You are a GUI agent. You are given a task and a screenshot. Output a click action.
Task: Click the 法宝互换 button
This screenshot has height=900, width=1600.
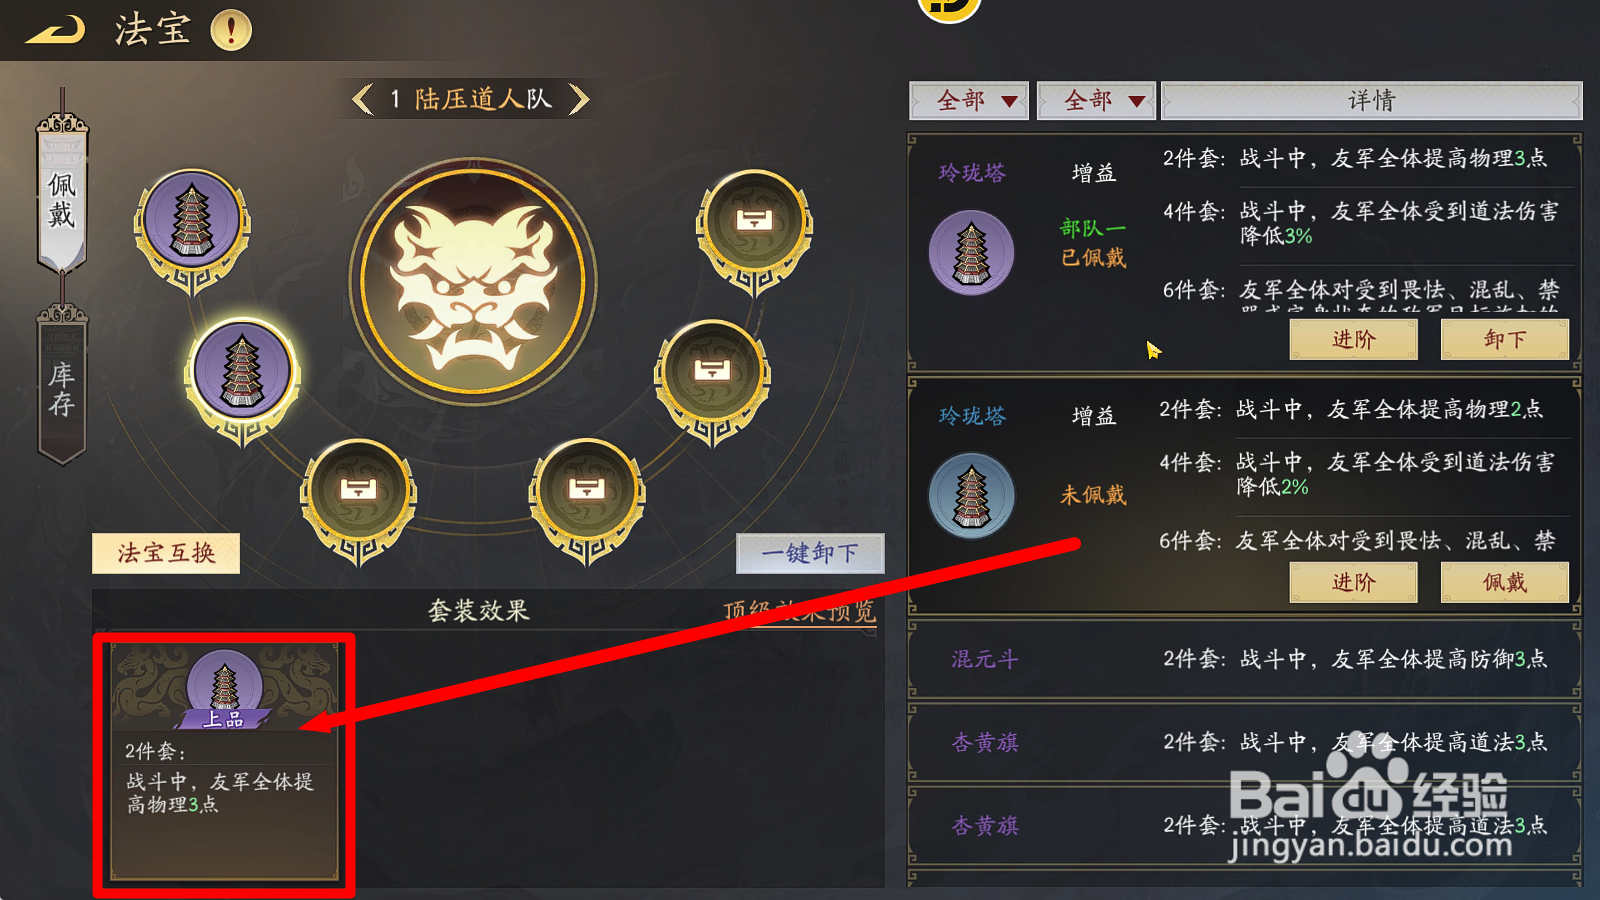[166, 553]
